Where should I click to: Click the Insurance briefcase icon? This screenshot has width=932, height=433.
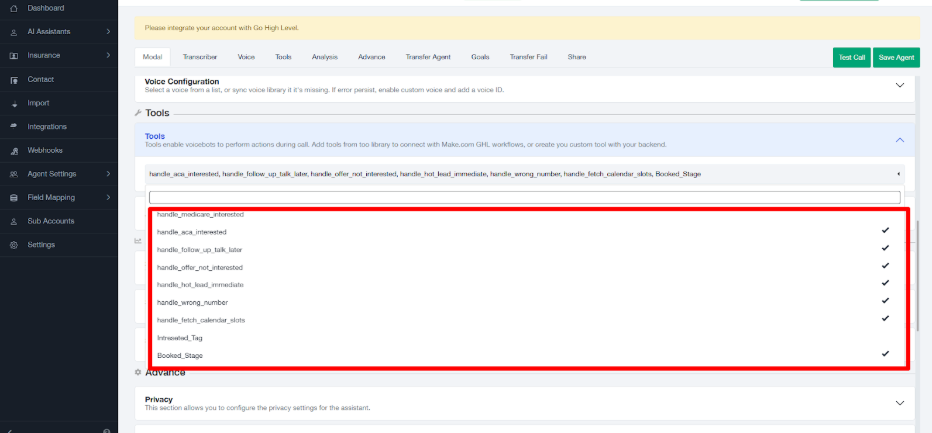click(x=14, y=56)
